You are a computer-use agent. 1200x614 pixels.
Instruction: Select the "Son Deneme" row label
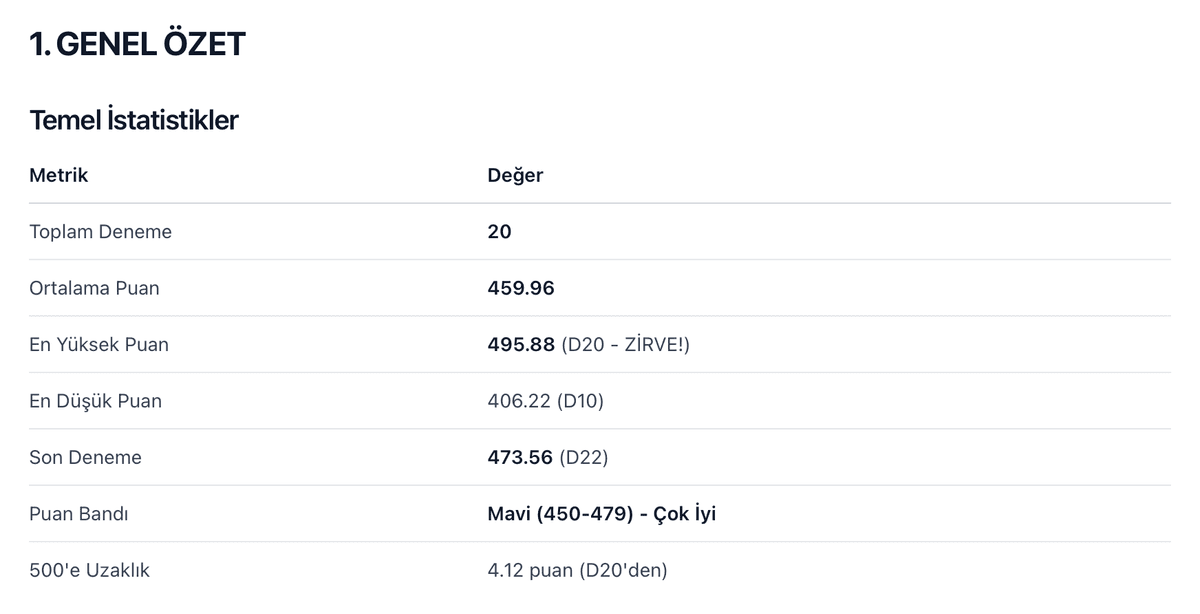click(x=86, y=458)
